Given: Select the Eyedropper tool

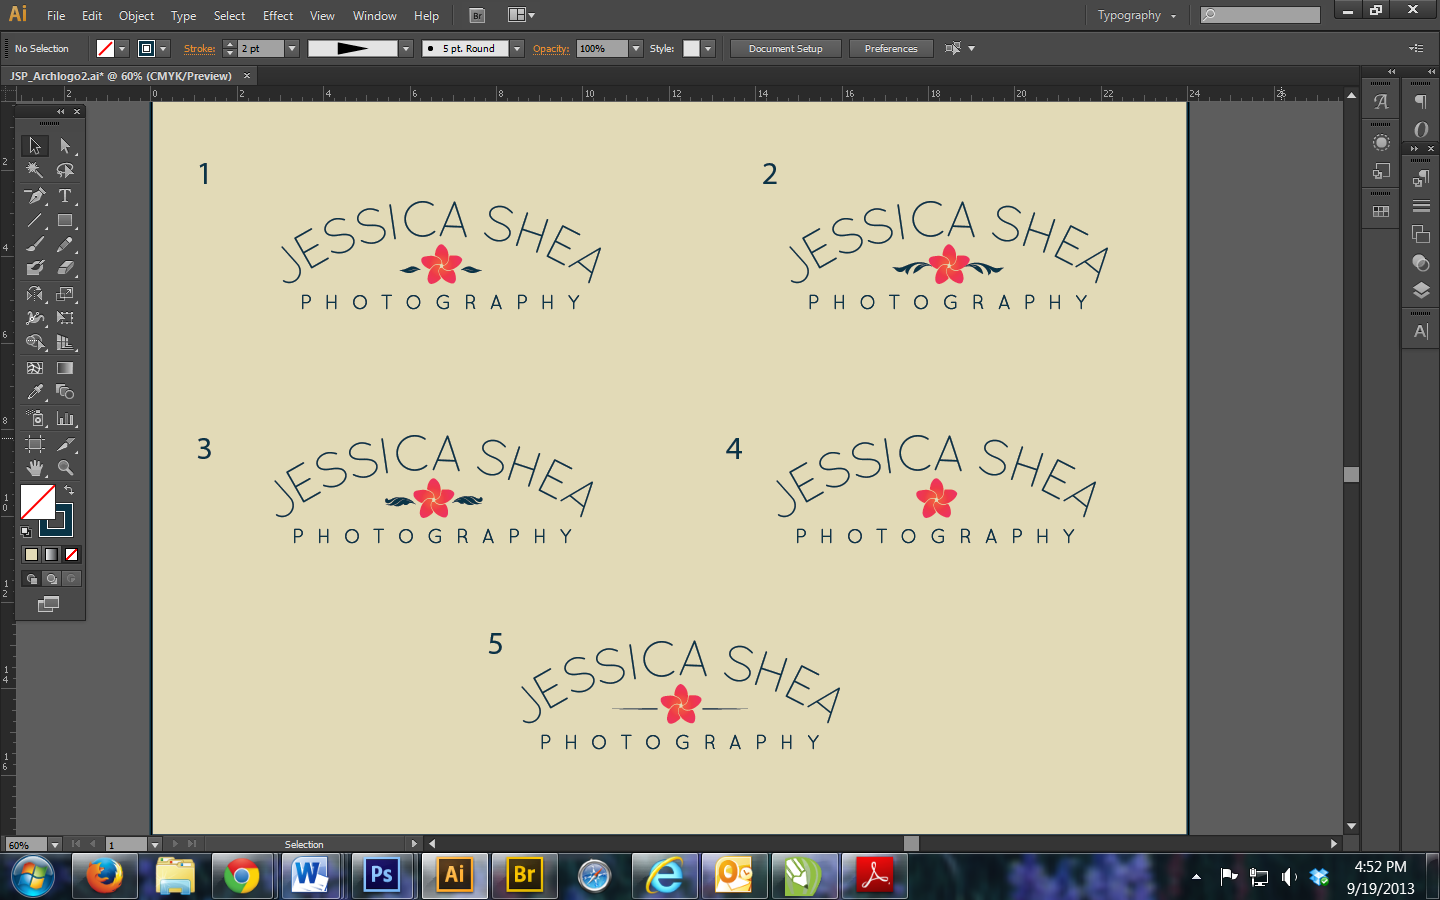Looking at the screenshot, I should click(x=35, y=392).
